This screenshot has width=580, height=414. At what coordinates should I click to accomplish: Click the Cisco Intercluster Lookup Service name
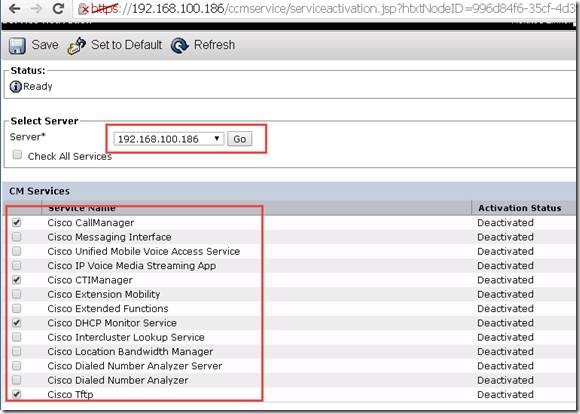(126, 337)
